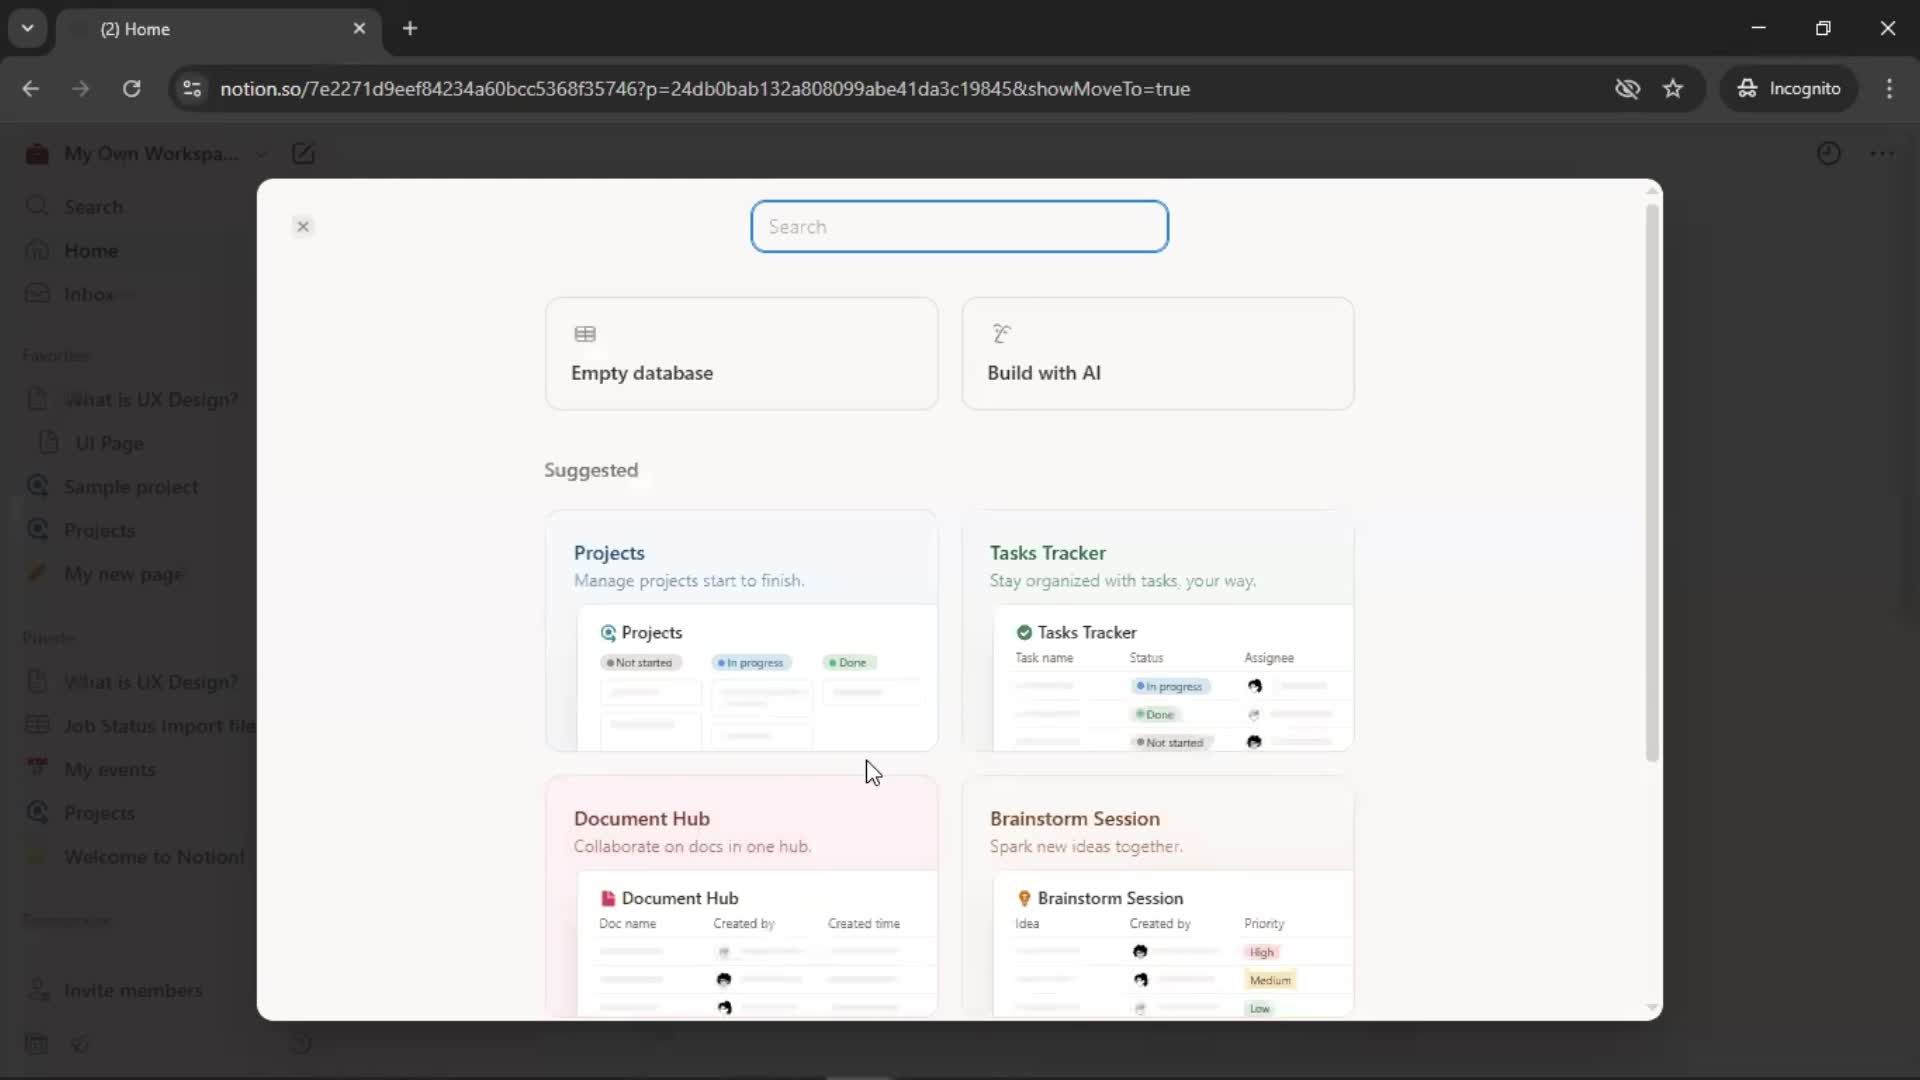
Task: Click the updates clock icon top right
Action: (1828, 154)
